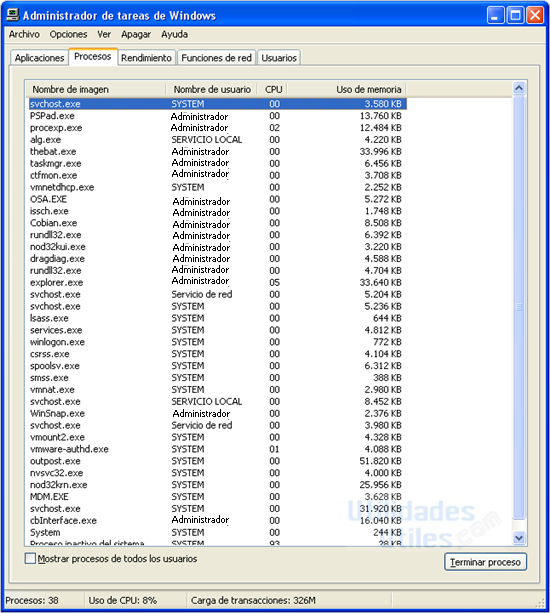Image resolution: width=550 pixels, height=613 pixels.
Task: Select the procexp.exe process
Action: (x=217, y=128)
